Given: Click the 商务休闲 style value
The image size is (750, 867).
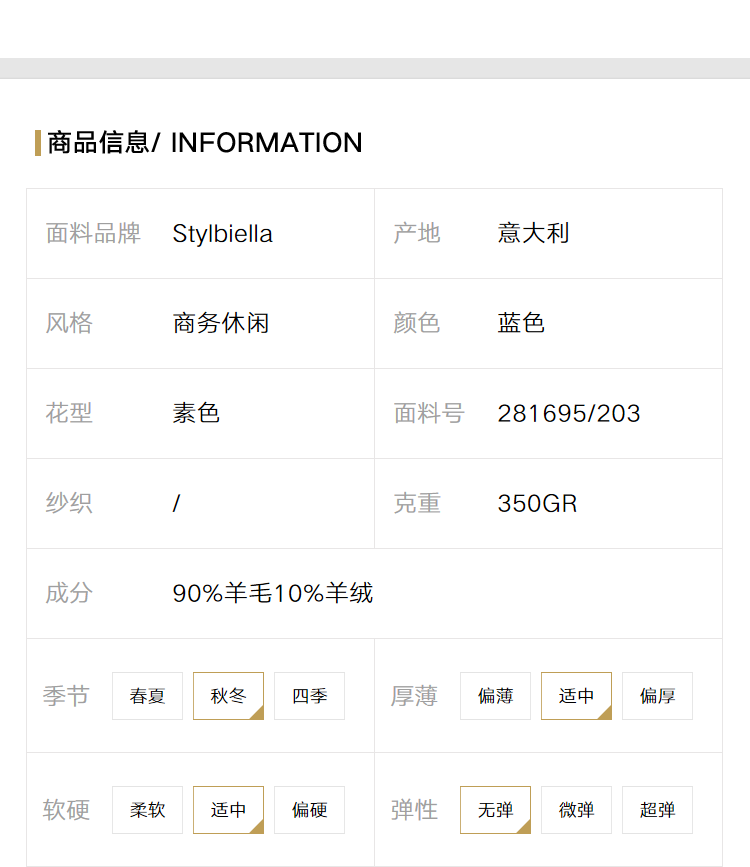Looking at the screenshot, I should tap(221, 323).
